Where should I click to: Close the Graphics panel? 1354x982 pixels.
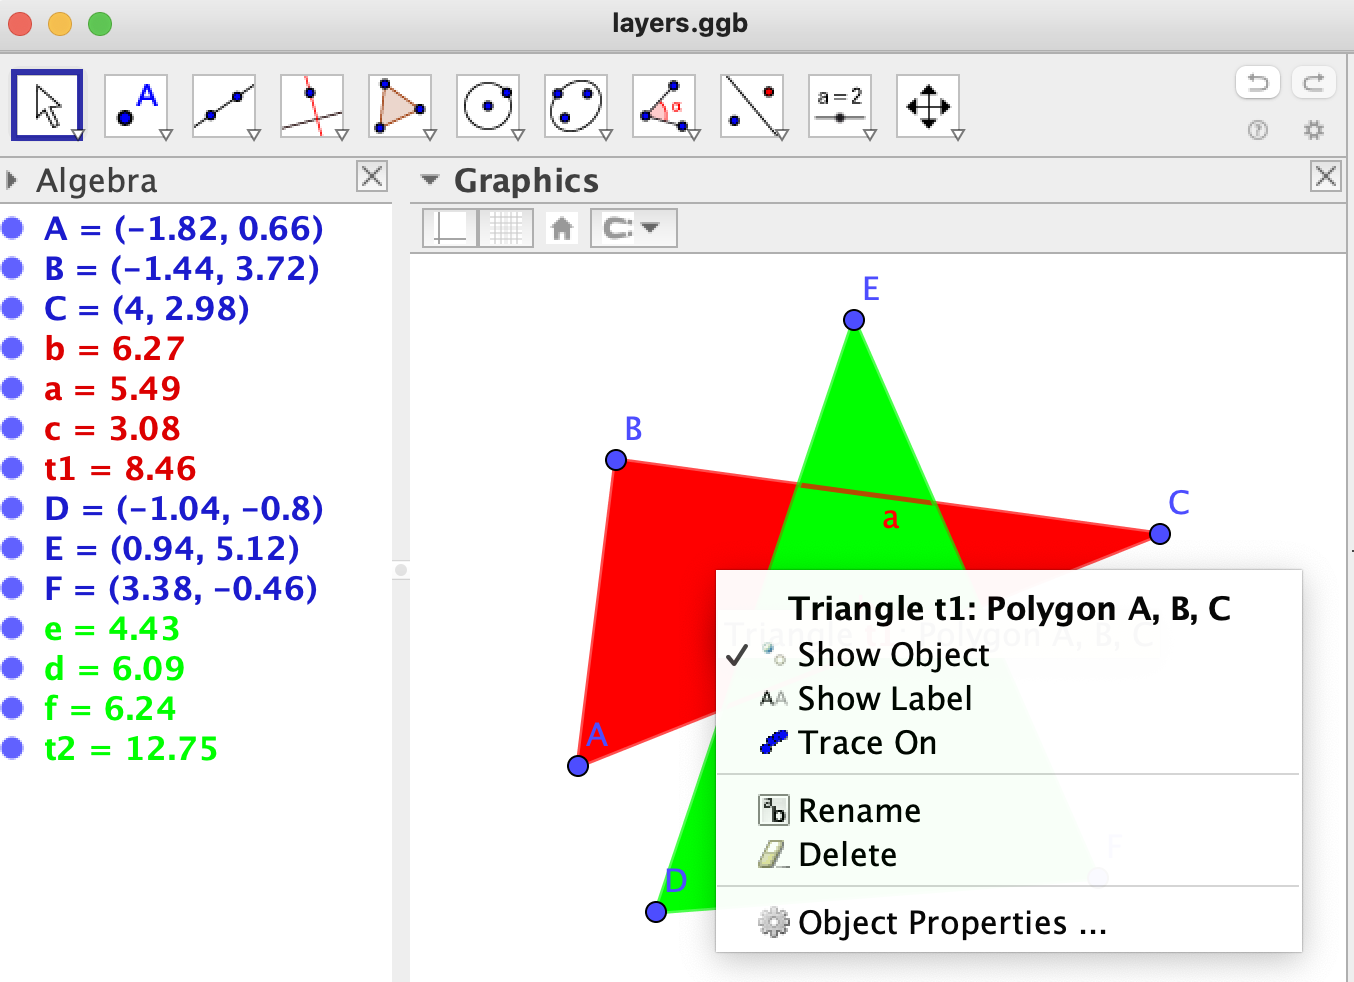pos(1326,177)
